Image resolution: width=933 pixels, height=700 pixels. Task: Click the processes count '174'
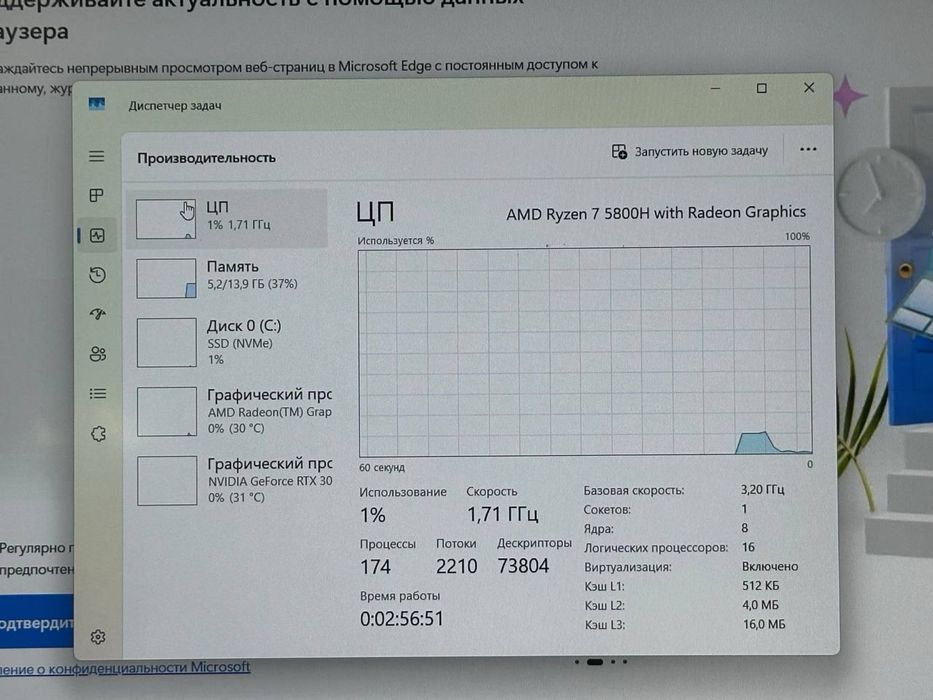click(x=375, y=567)
